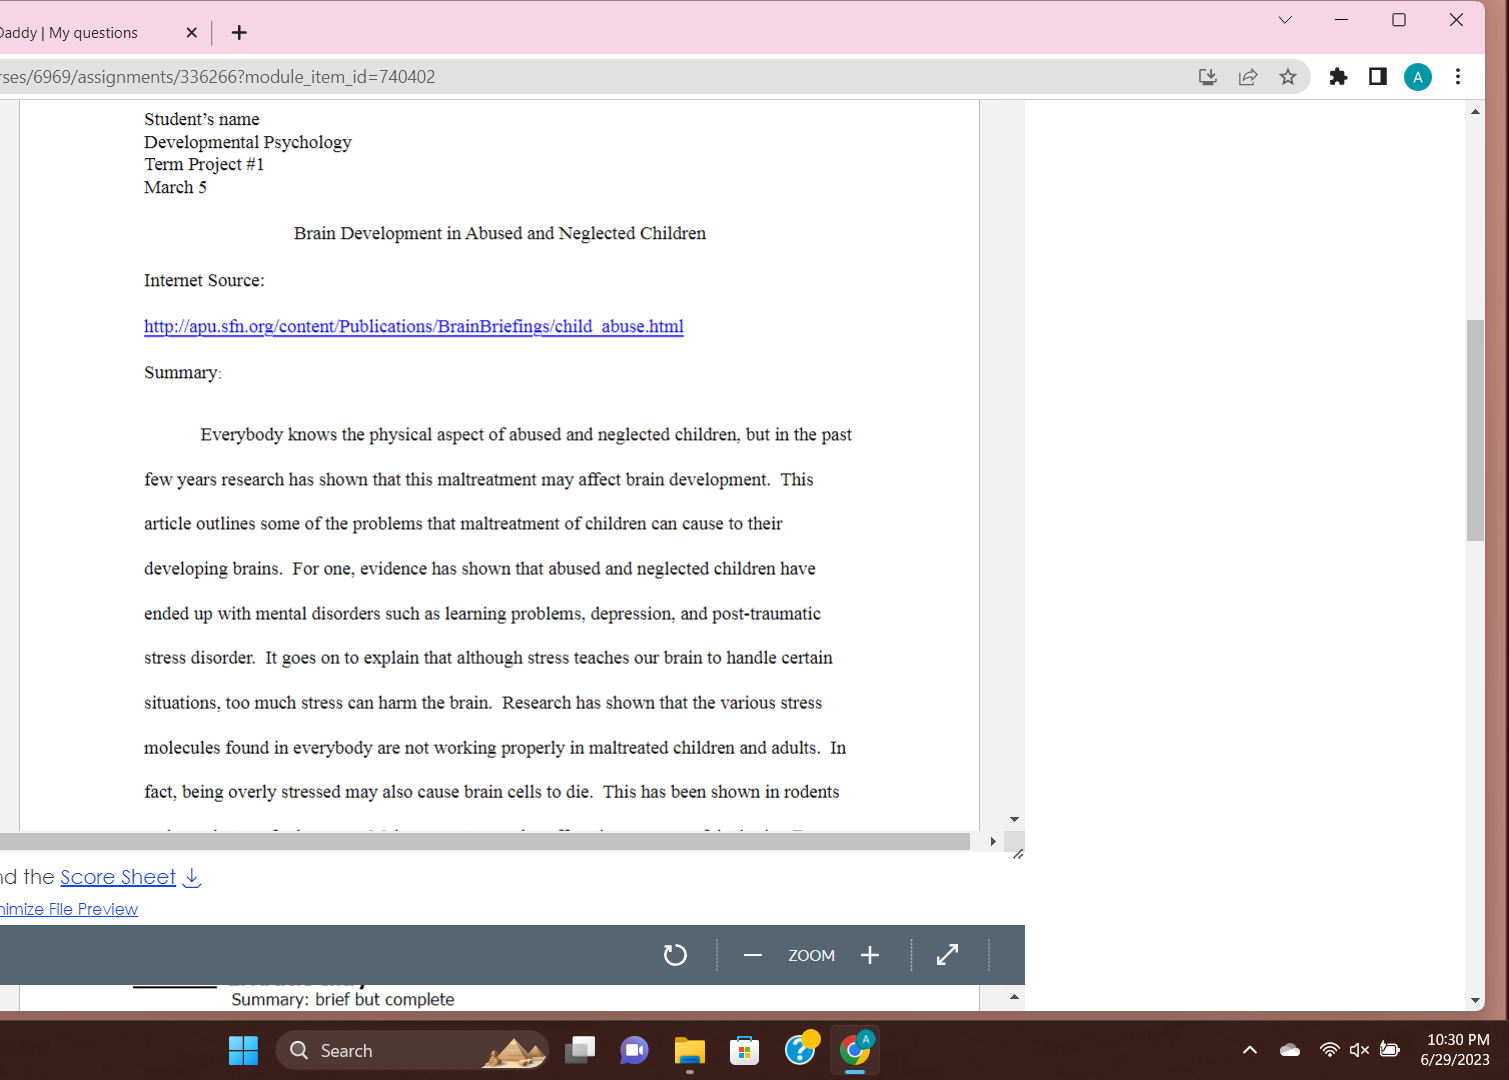Open the Chrome profile avatar
The width and height of the screenshot is (1509, 1080).
(1417, 77)
